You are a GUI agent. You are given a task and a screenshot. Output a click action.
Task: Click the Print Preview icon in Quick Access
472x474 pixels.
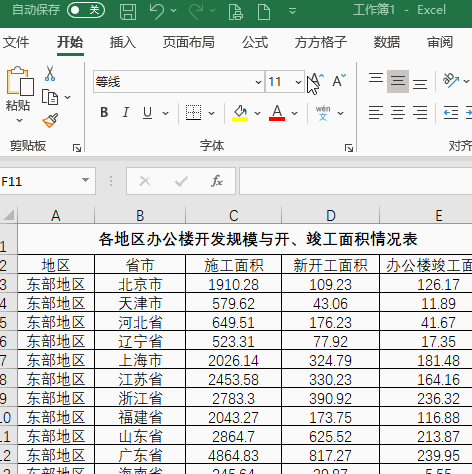236,12
